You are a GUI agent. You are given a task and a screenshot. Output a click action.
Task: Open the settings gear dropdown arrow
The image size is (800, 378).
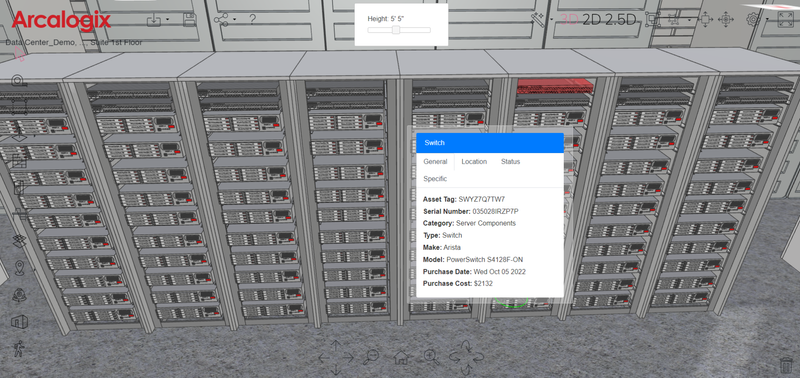click(767, 20)
